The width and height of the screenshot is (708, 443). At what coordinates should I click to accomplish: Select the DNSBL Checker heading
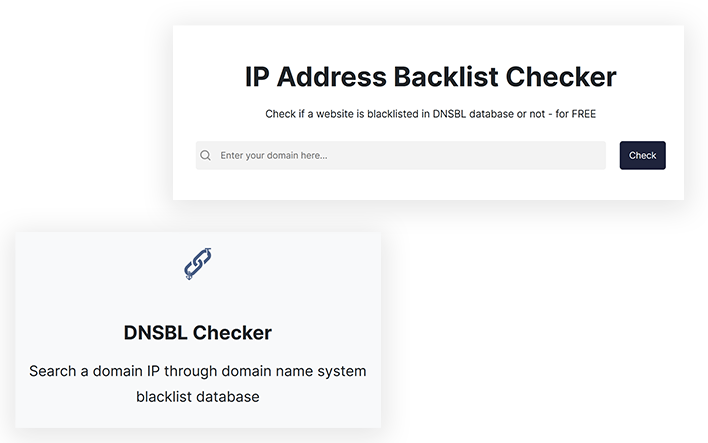[198, 333]
